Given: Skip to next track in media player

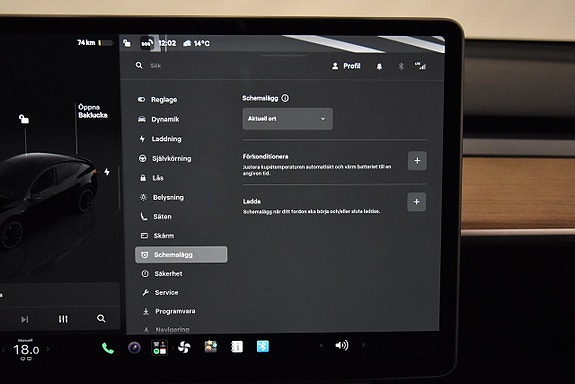Looking at the screenshot, I should [24, 319].
